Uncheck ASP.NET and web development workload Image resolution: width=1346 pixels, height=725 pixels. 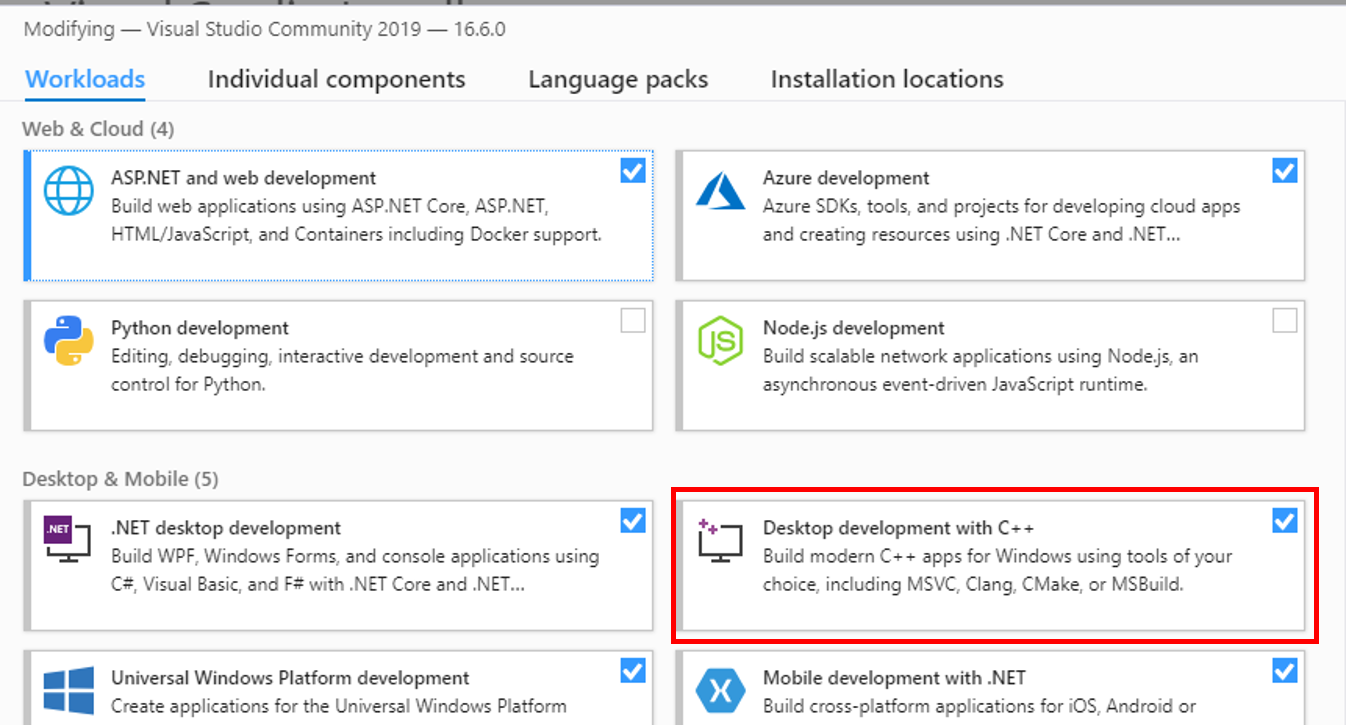coord(633,171)
